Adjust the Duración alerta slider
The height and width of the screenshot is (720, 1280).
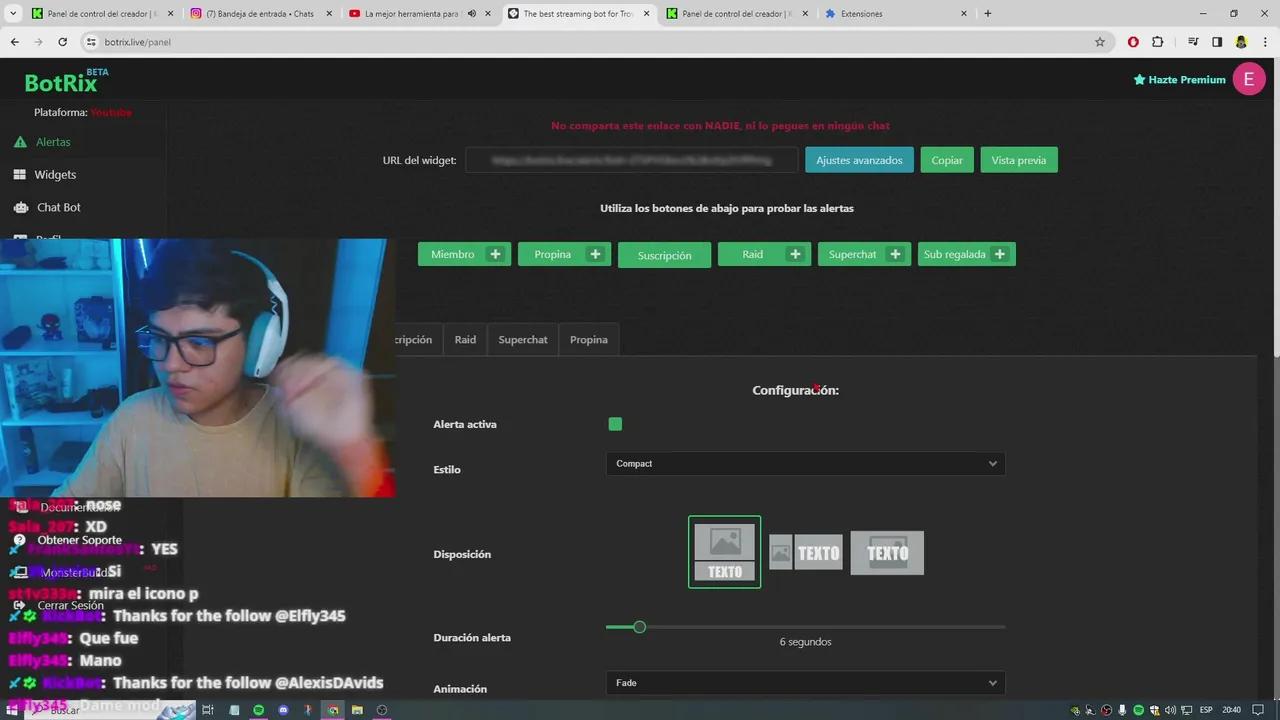coord(639,627)
